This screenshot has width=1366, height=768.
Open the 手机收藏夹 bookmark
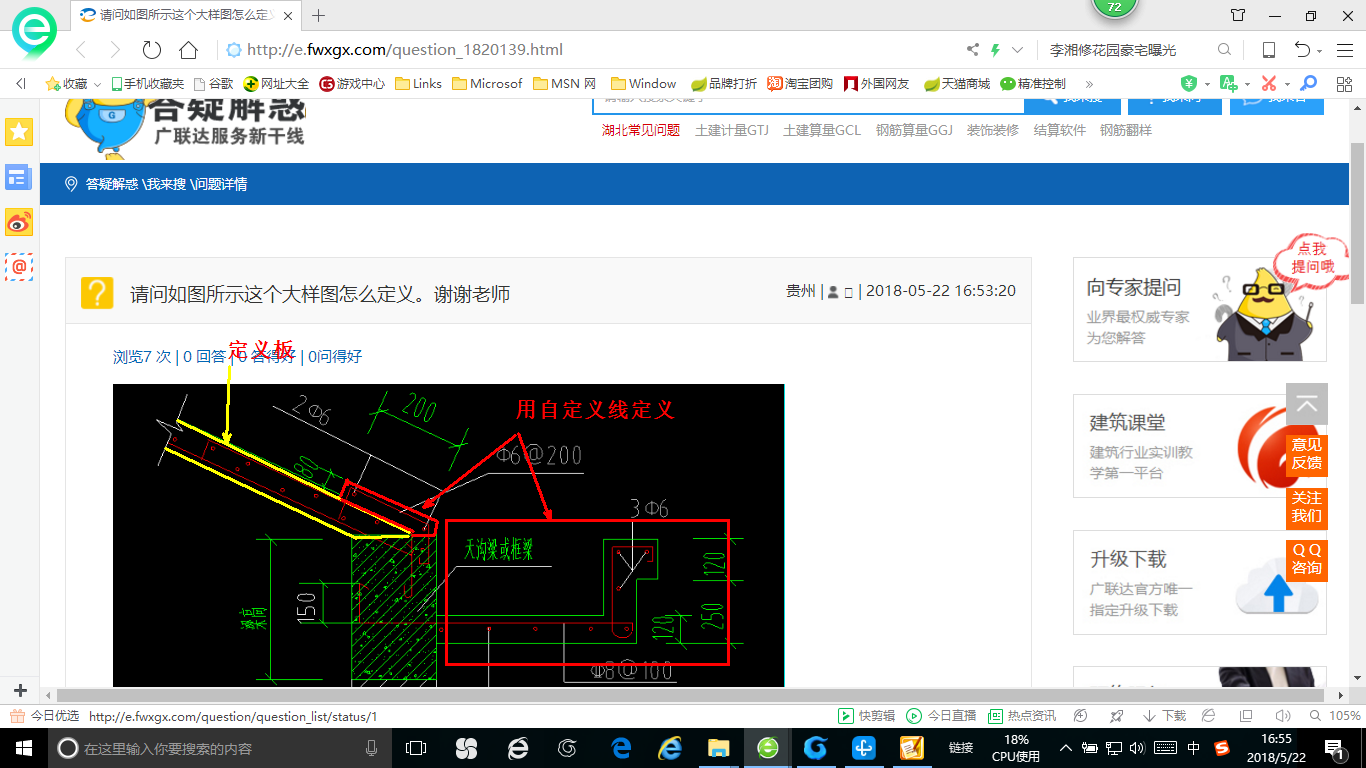point(147,84)
